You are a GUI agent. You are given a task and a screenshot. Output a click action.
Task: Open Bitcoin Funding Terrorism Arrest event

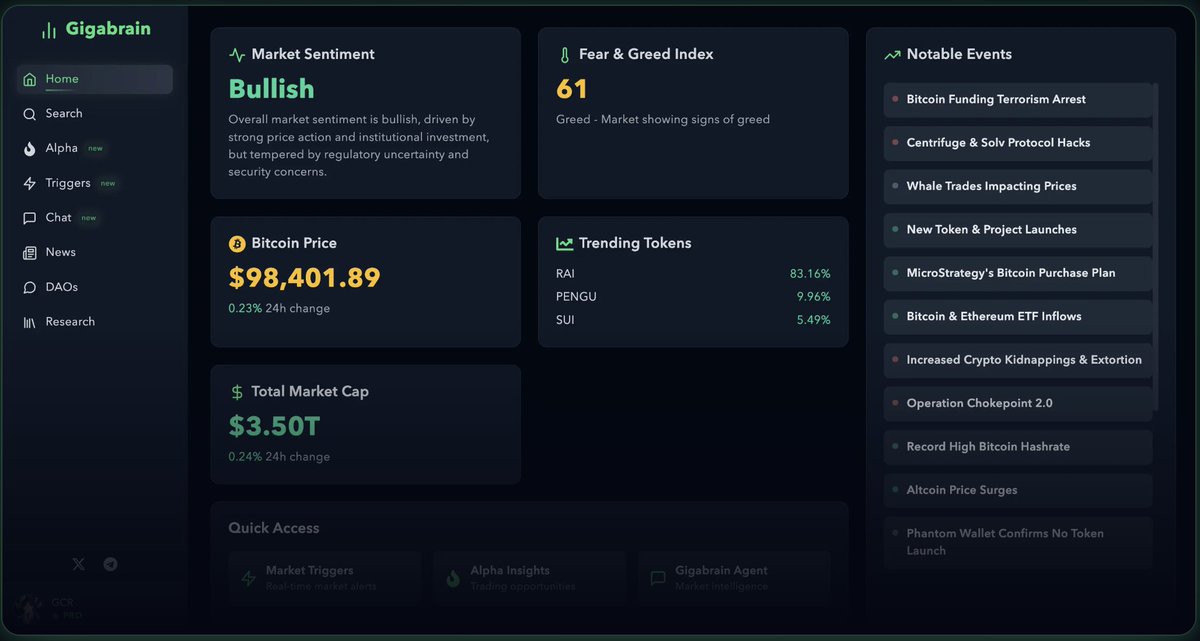[1018, 100]
